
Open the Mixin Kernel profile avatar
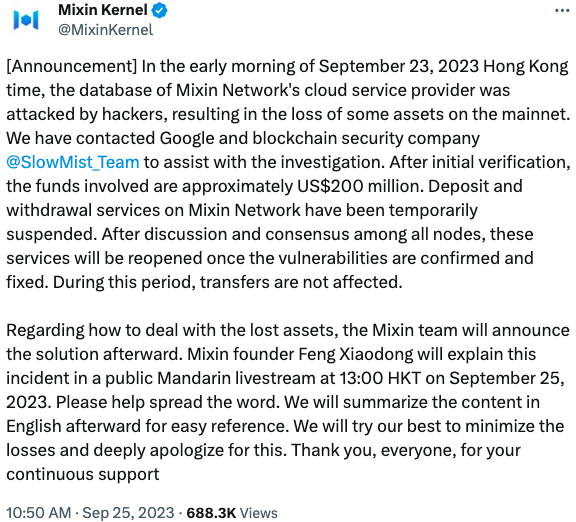pos(26,20)
